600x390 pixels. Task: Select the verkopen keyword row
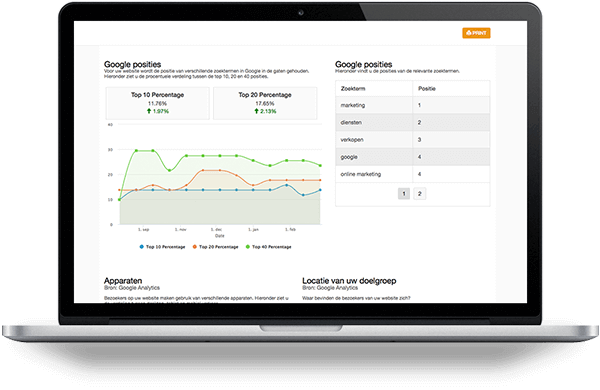pyautogui.click(x=412, y=140)
